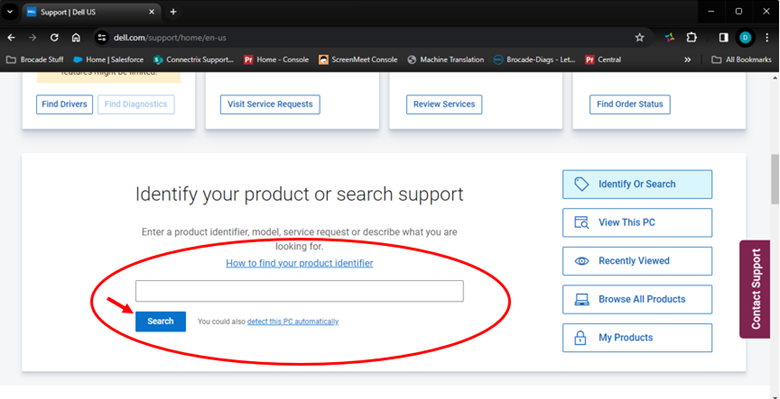Click the Find Order Status button
This screenshot has width=780, height=399.
[630, 104]
